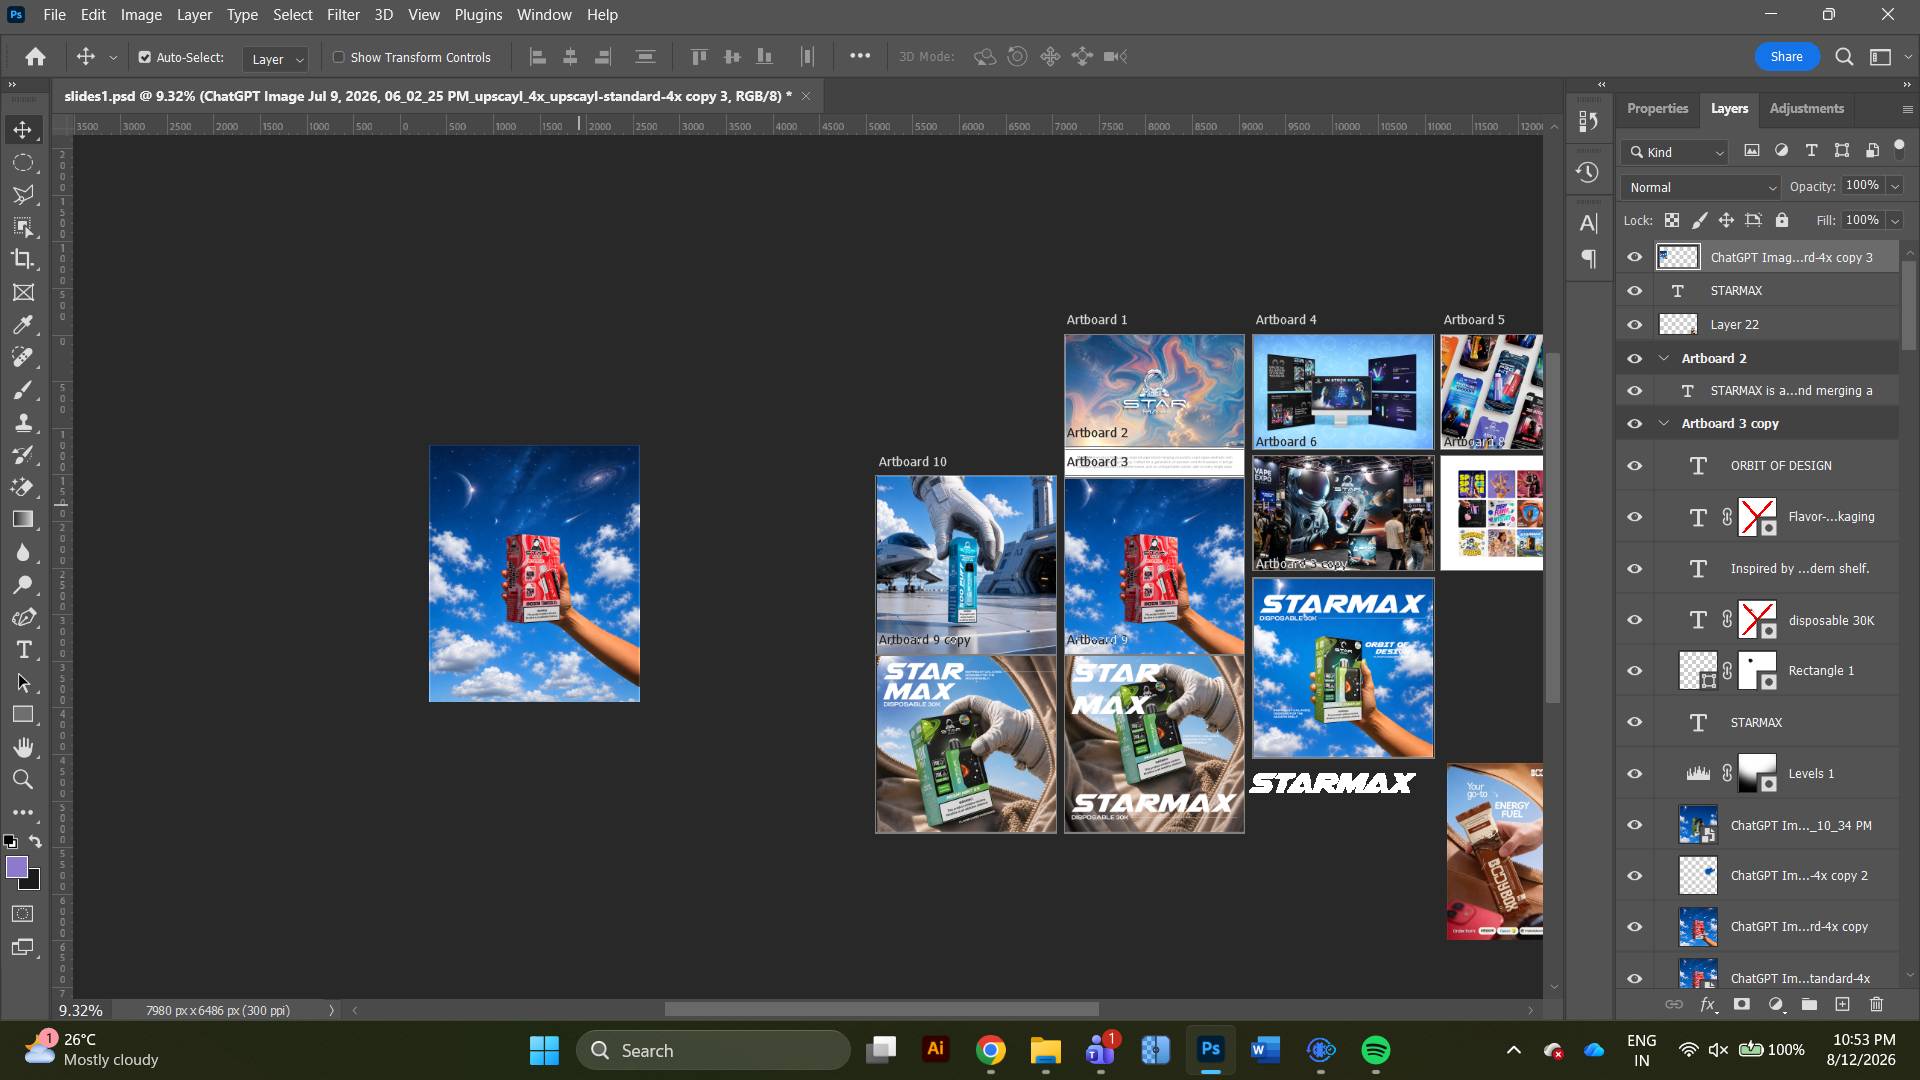Create a new layer from panel footer
This screenshot has width=1920, height=1080.
(1842, 1004)
